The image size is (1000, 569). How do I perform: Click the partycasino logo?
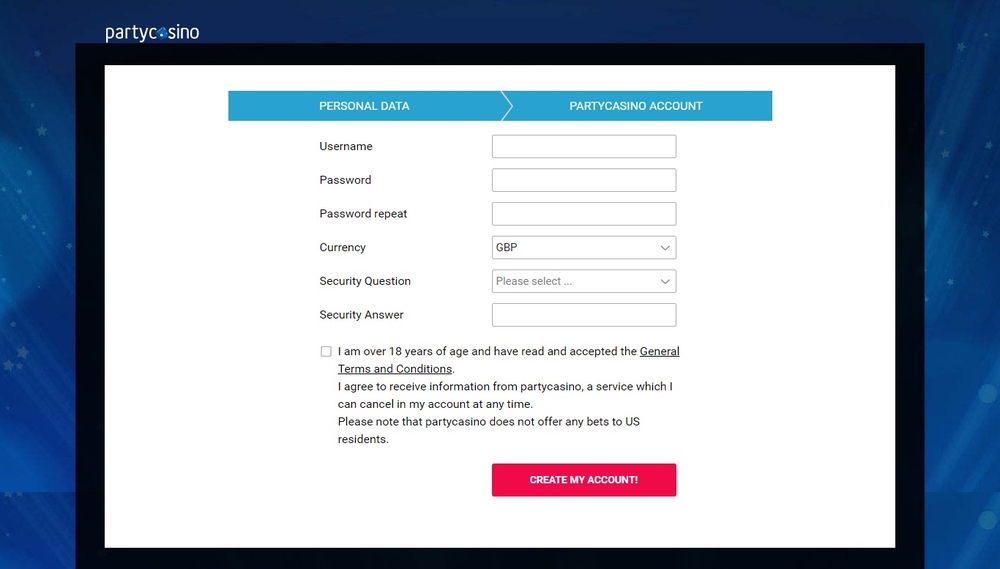(x=152, y=33)
